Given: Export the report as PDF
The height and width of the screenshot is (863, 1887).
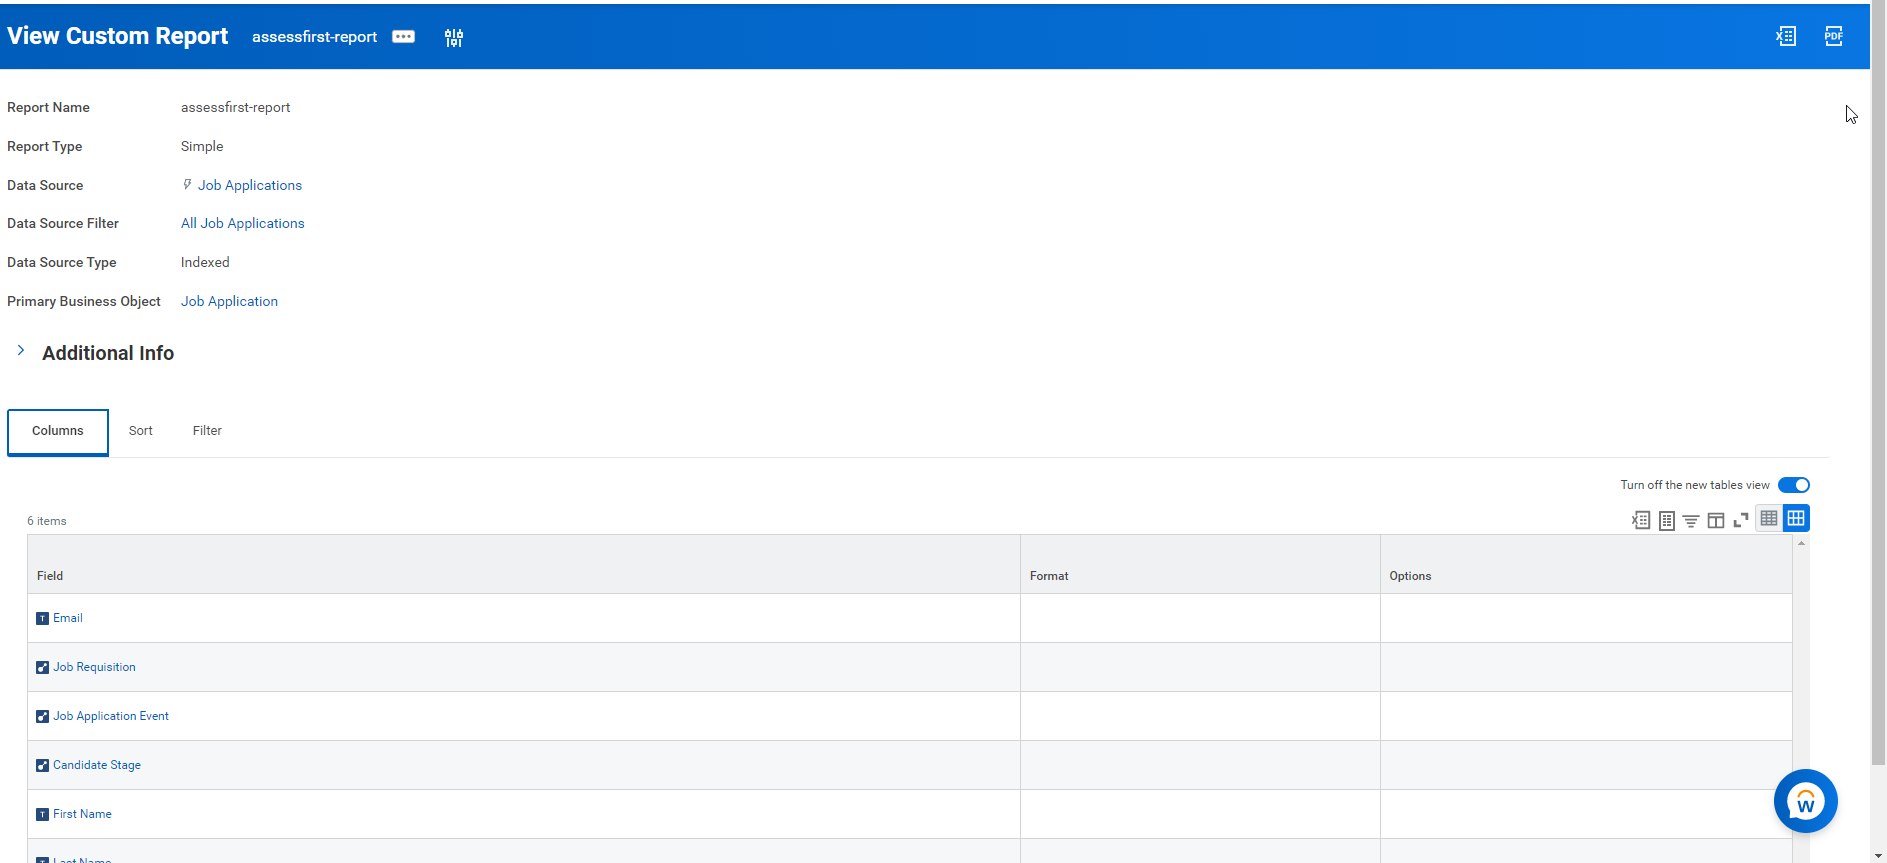Looking at the screenshot, I should tap(1833, 36).
